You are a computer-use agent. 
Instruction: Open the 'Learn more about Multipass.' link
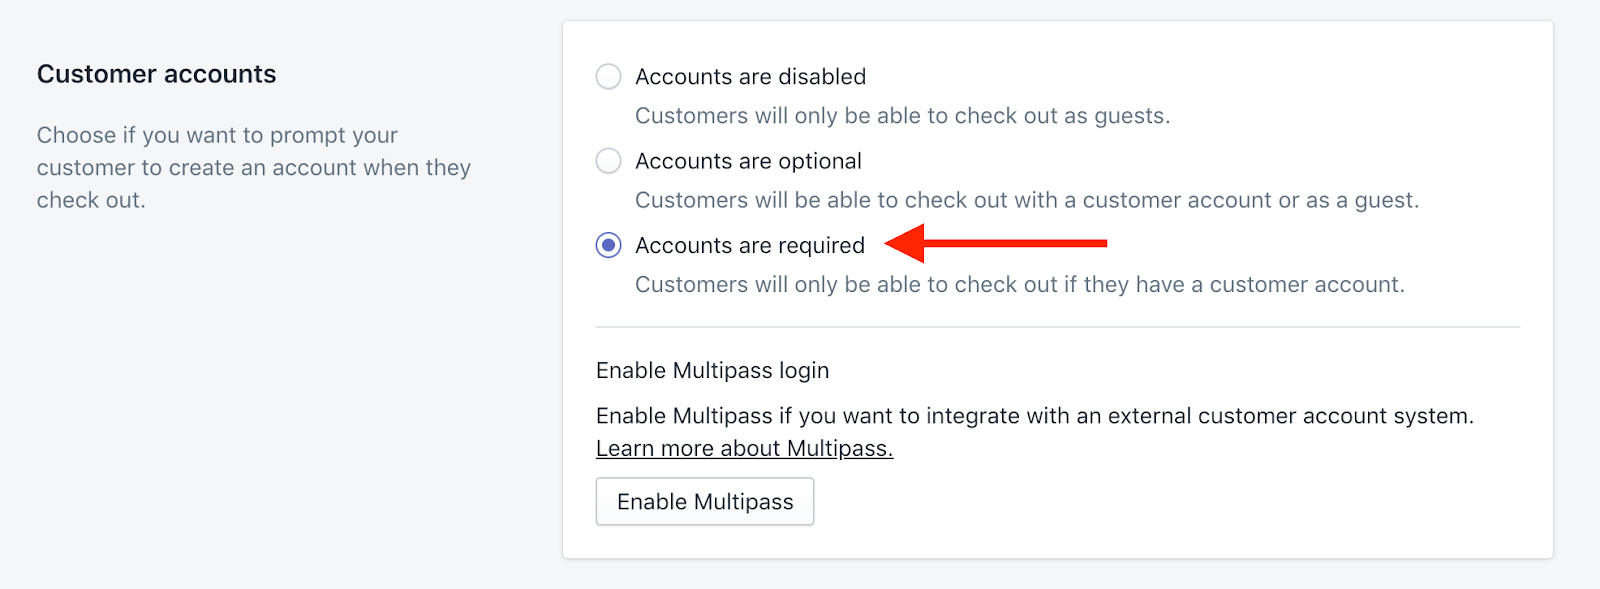pyautogui.click(x=744, y=448)
